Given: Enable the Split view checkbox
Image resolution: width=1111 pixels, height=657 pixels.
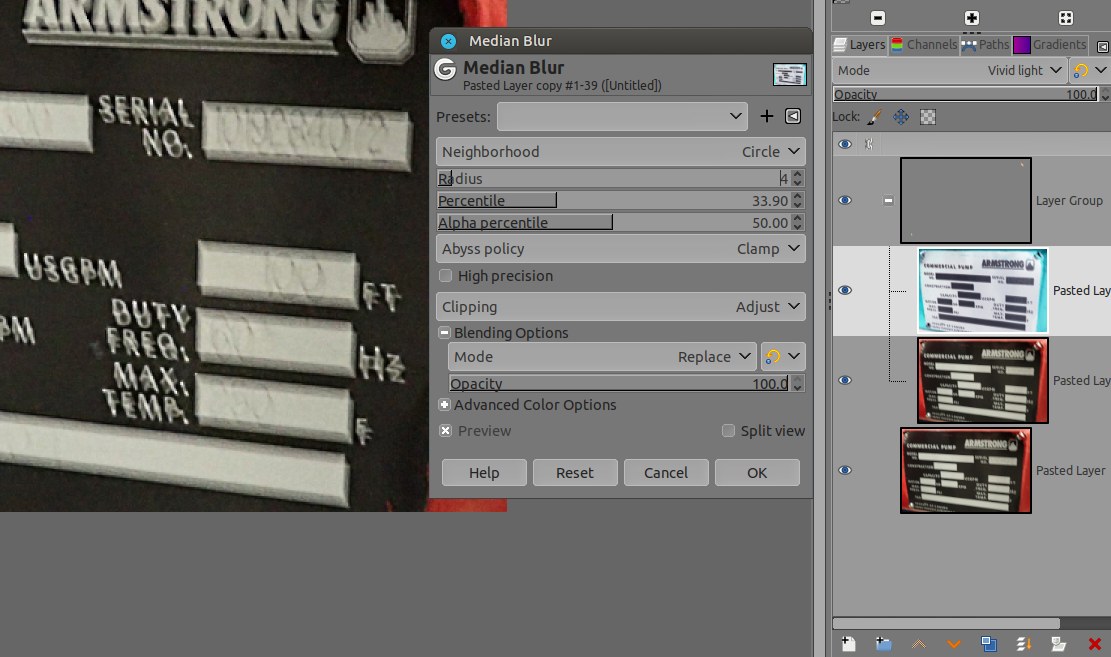Looking at the screenshot, I should pyautogui.click(x=728, y=431).
